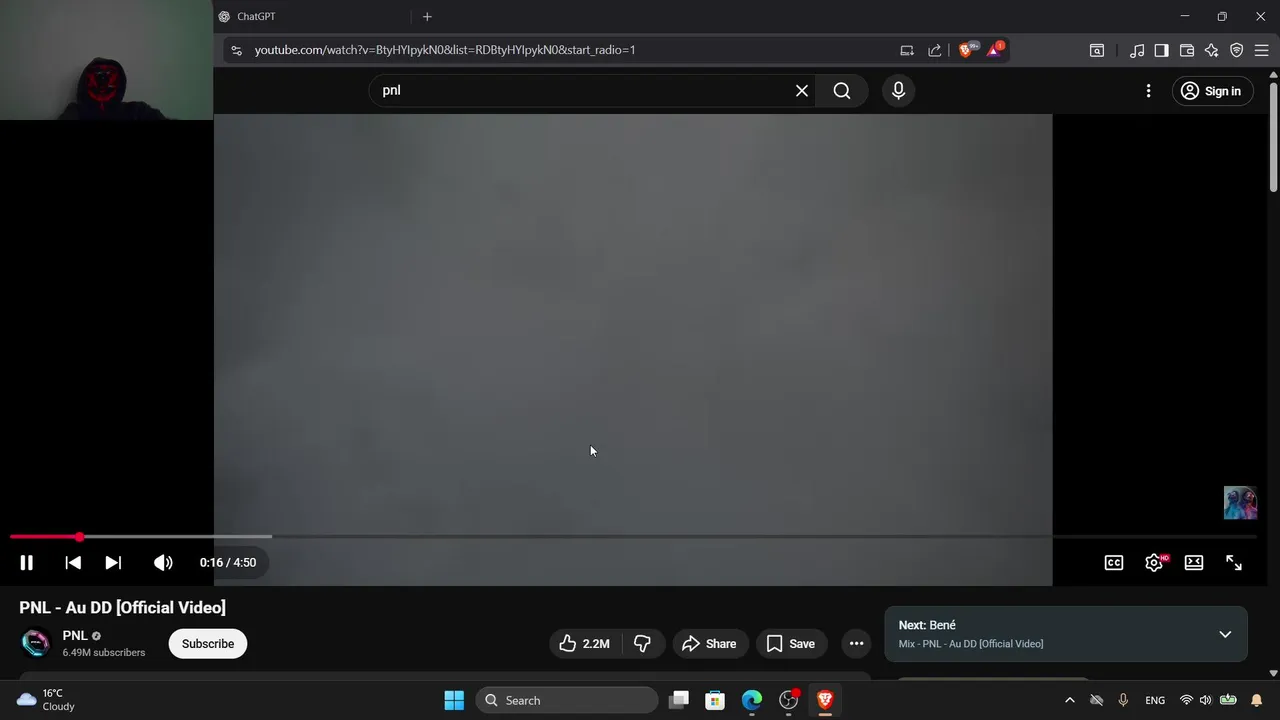Toggle the browser sidebar panel
This screenshot has width=1280, height=720.
point(1161,50)
